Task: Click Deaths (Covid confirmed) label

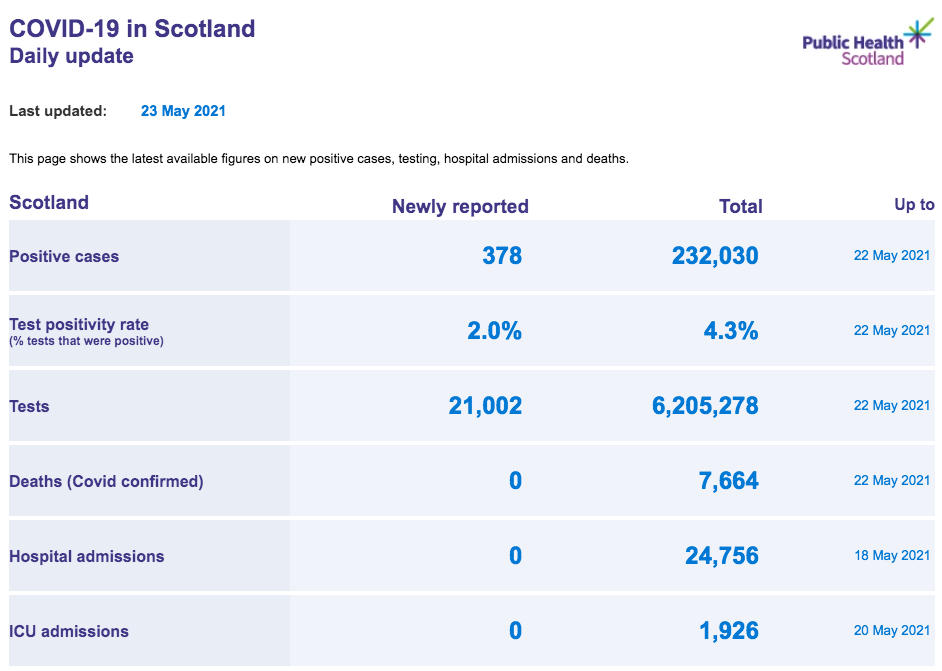Action: tap(106, 482)
